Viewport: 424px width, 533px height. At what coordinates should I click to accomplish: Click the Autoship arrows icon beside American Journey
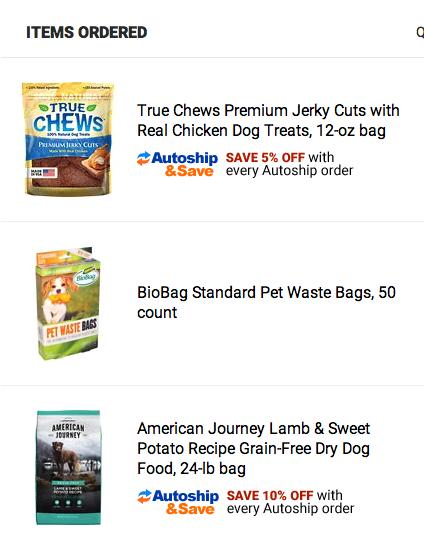pos(144,496)
